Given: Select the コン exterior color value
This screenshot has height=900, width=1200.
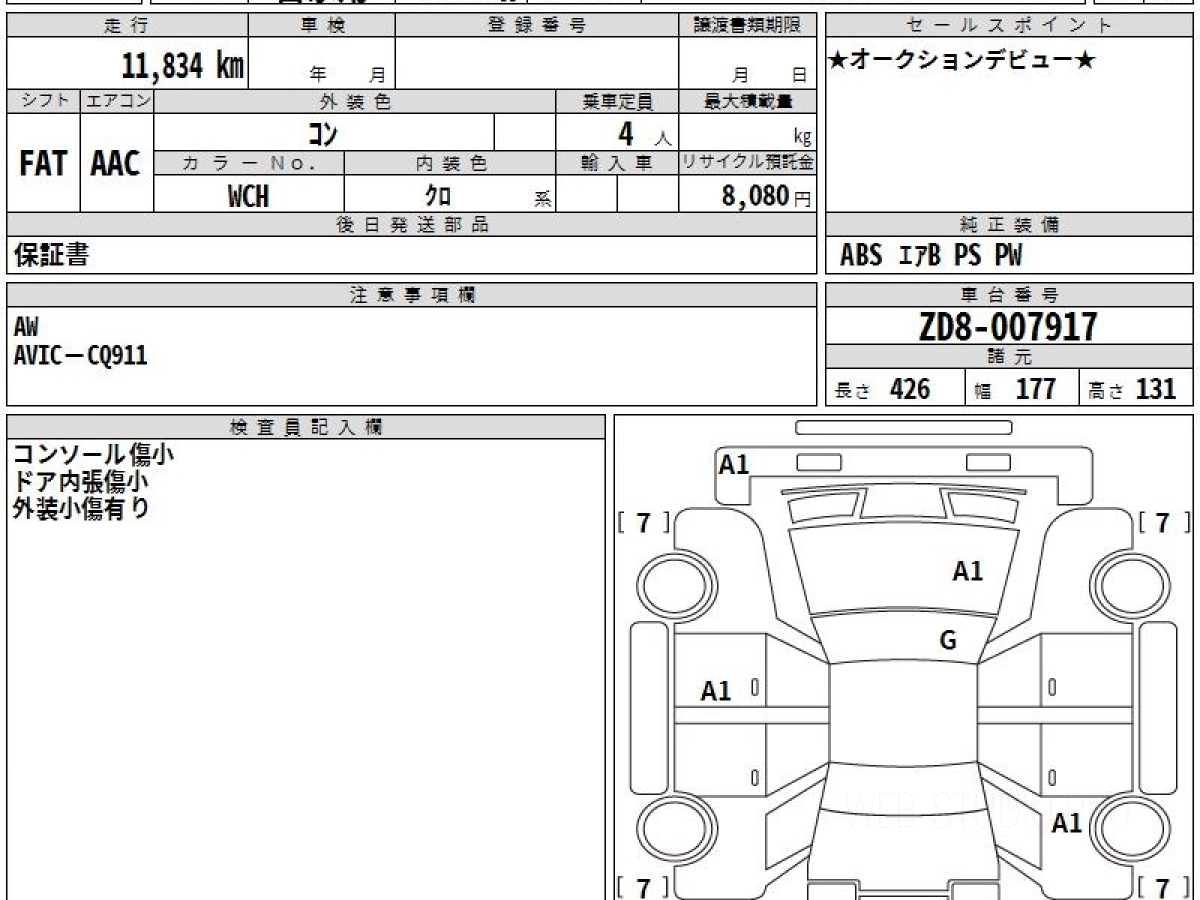Looking at the screenshot, I should point(321,133).
